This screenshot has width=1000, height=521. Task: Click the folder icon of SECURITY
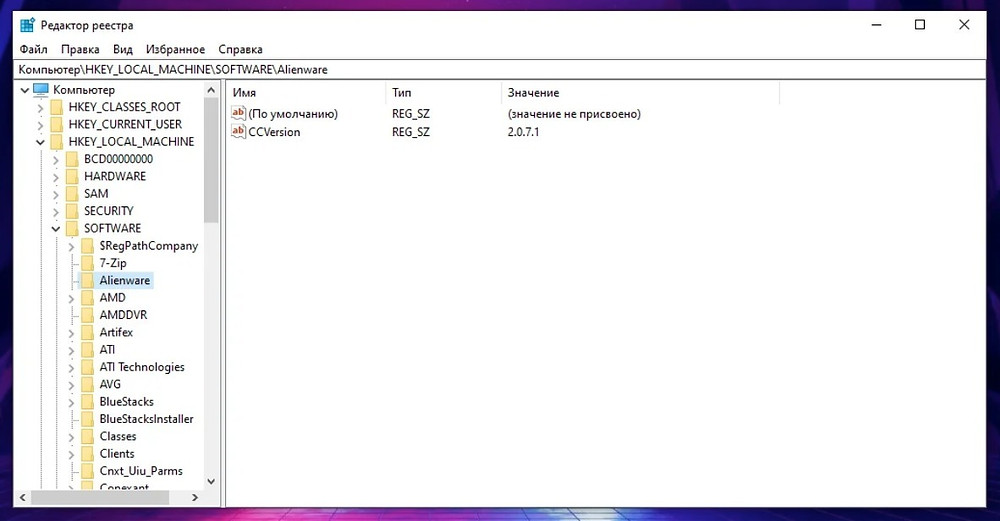[x=72, y=210]
